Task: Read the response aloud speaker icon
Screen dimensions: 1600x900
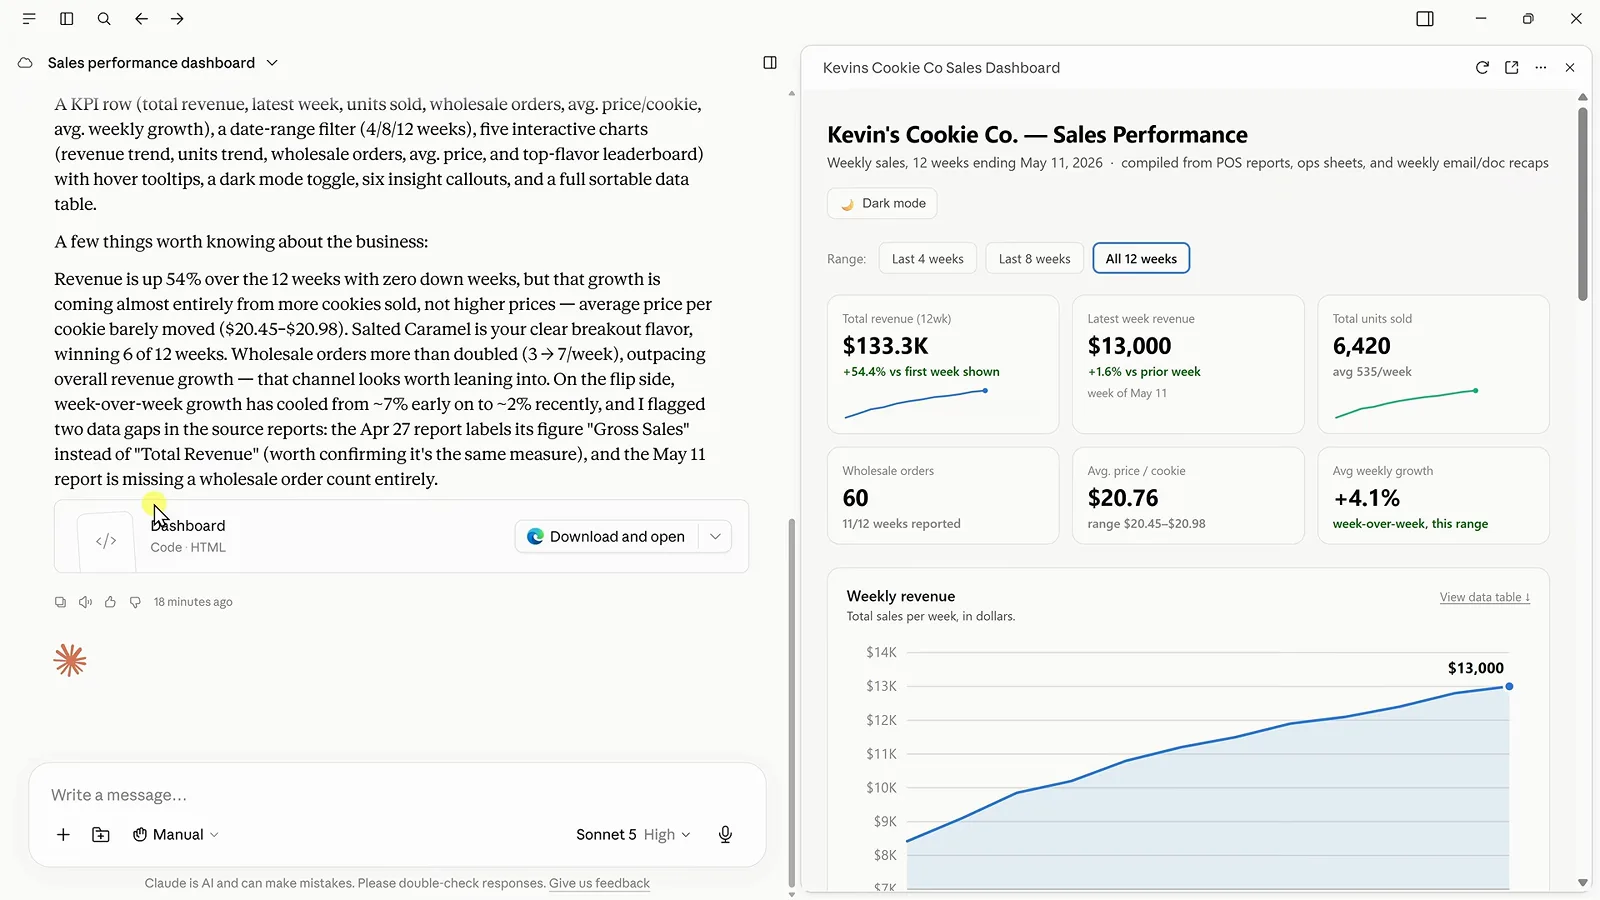Action: (85, 602)
